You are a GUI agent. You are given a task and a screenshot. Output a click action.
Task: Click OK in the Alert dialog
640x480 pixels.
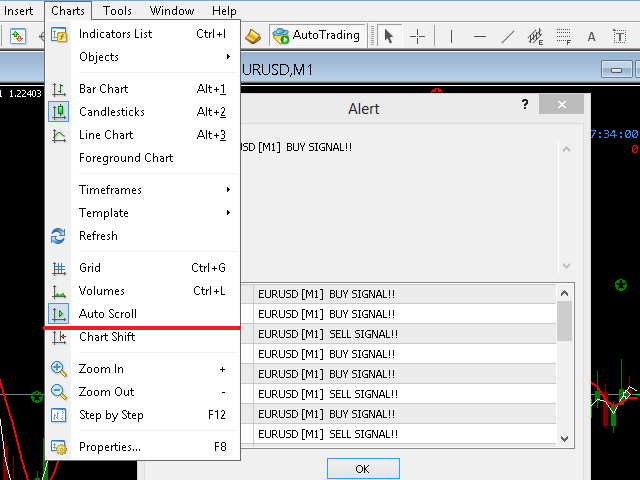click(363, 469)
